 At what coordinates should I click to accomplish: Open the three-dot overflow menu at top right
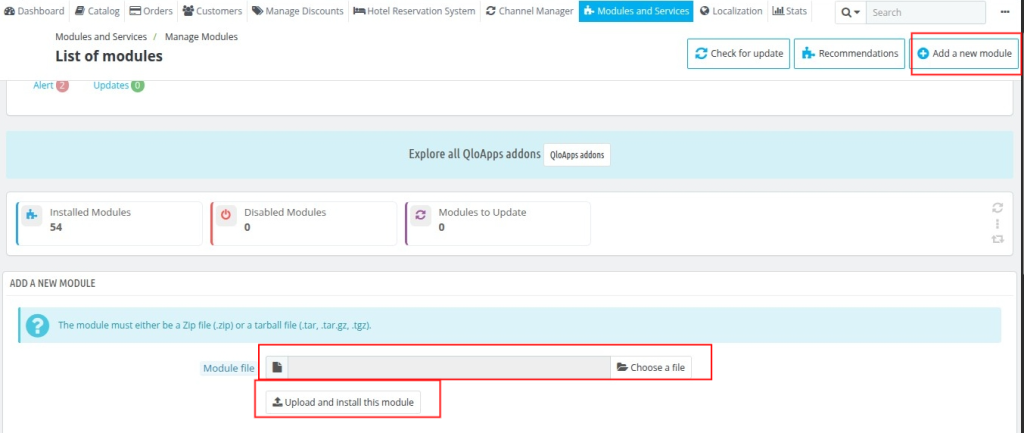pos(1004,12)
